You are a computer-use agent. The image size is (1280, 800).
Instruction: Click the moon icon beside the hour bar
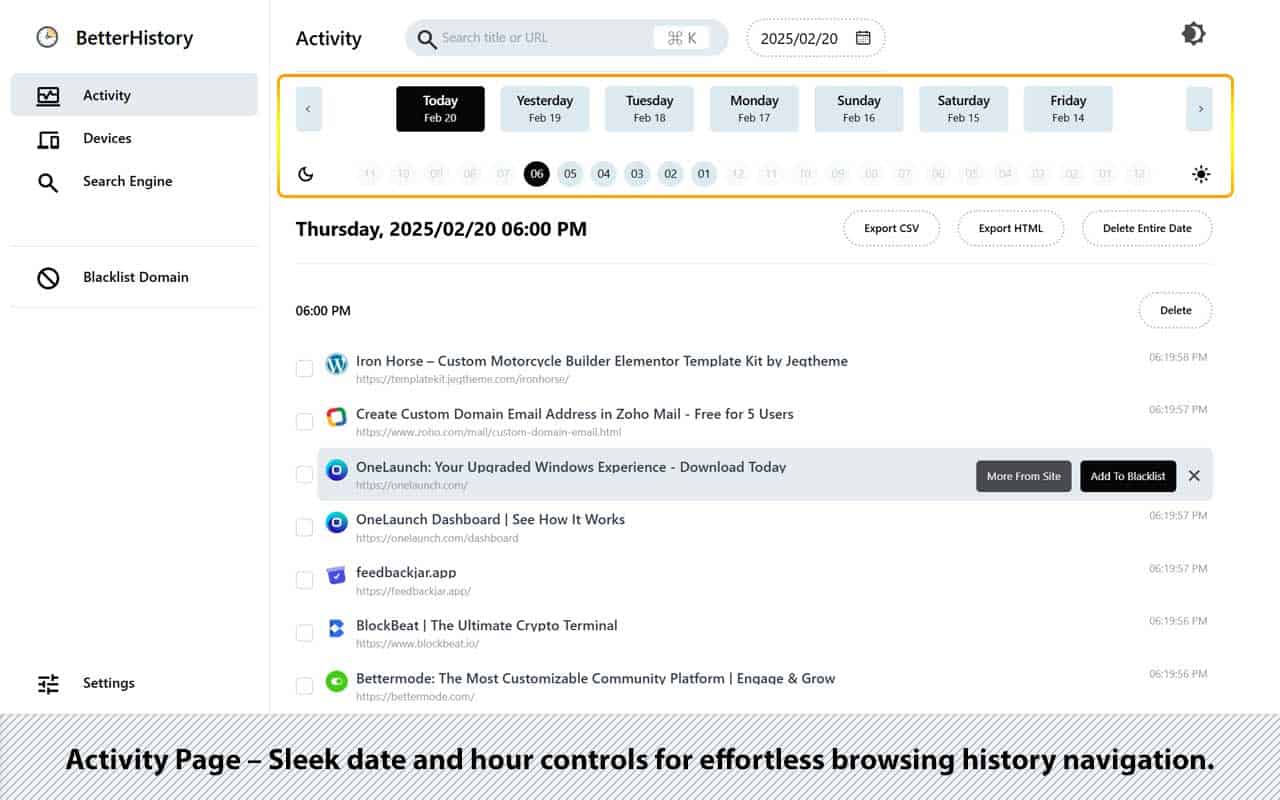306,173
